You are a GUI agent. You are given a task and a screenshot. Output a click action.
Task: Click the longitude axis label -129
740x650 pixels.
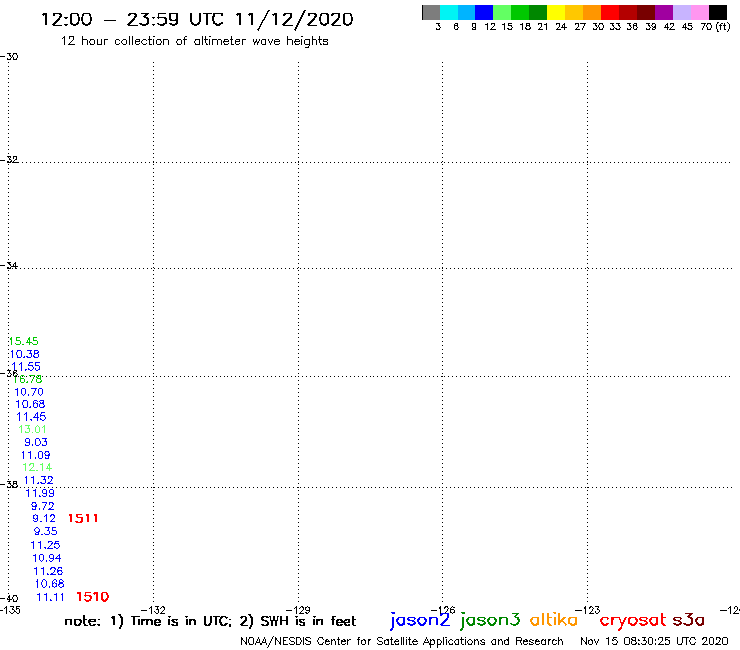(298, 610)
